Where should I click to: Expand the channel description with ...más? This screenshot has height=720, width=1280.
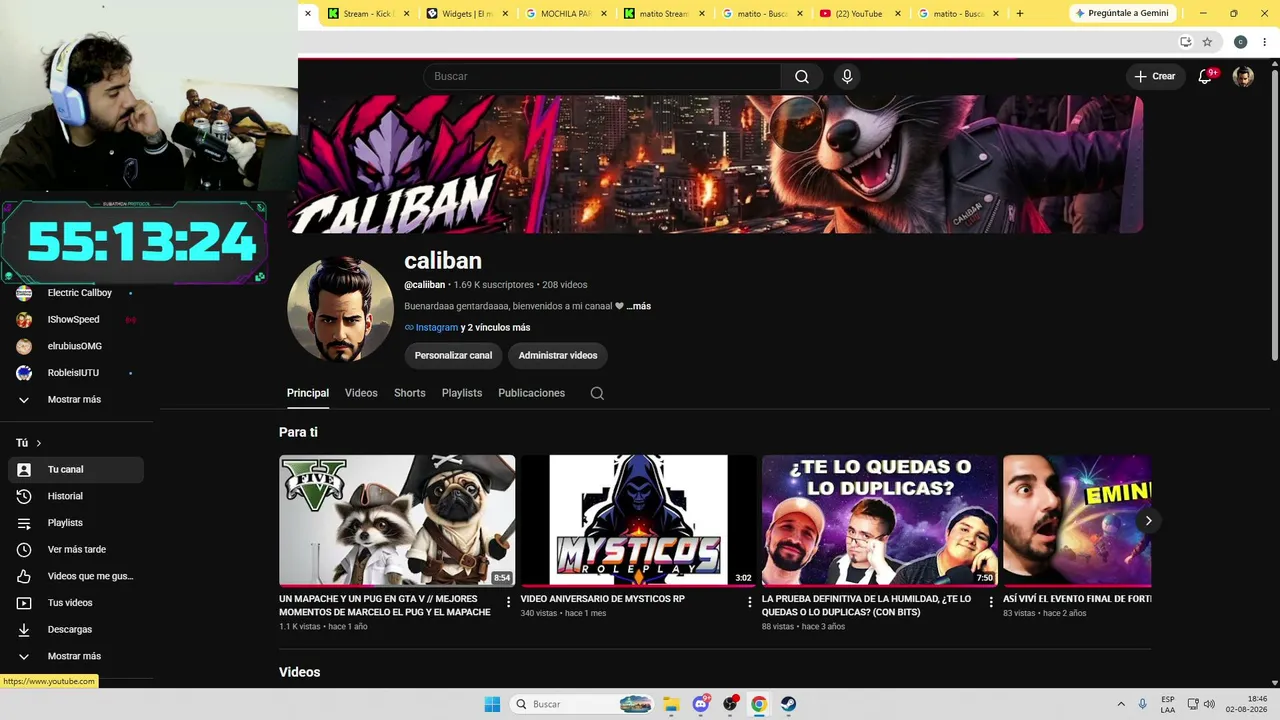click(639, 306)
